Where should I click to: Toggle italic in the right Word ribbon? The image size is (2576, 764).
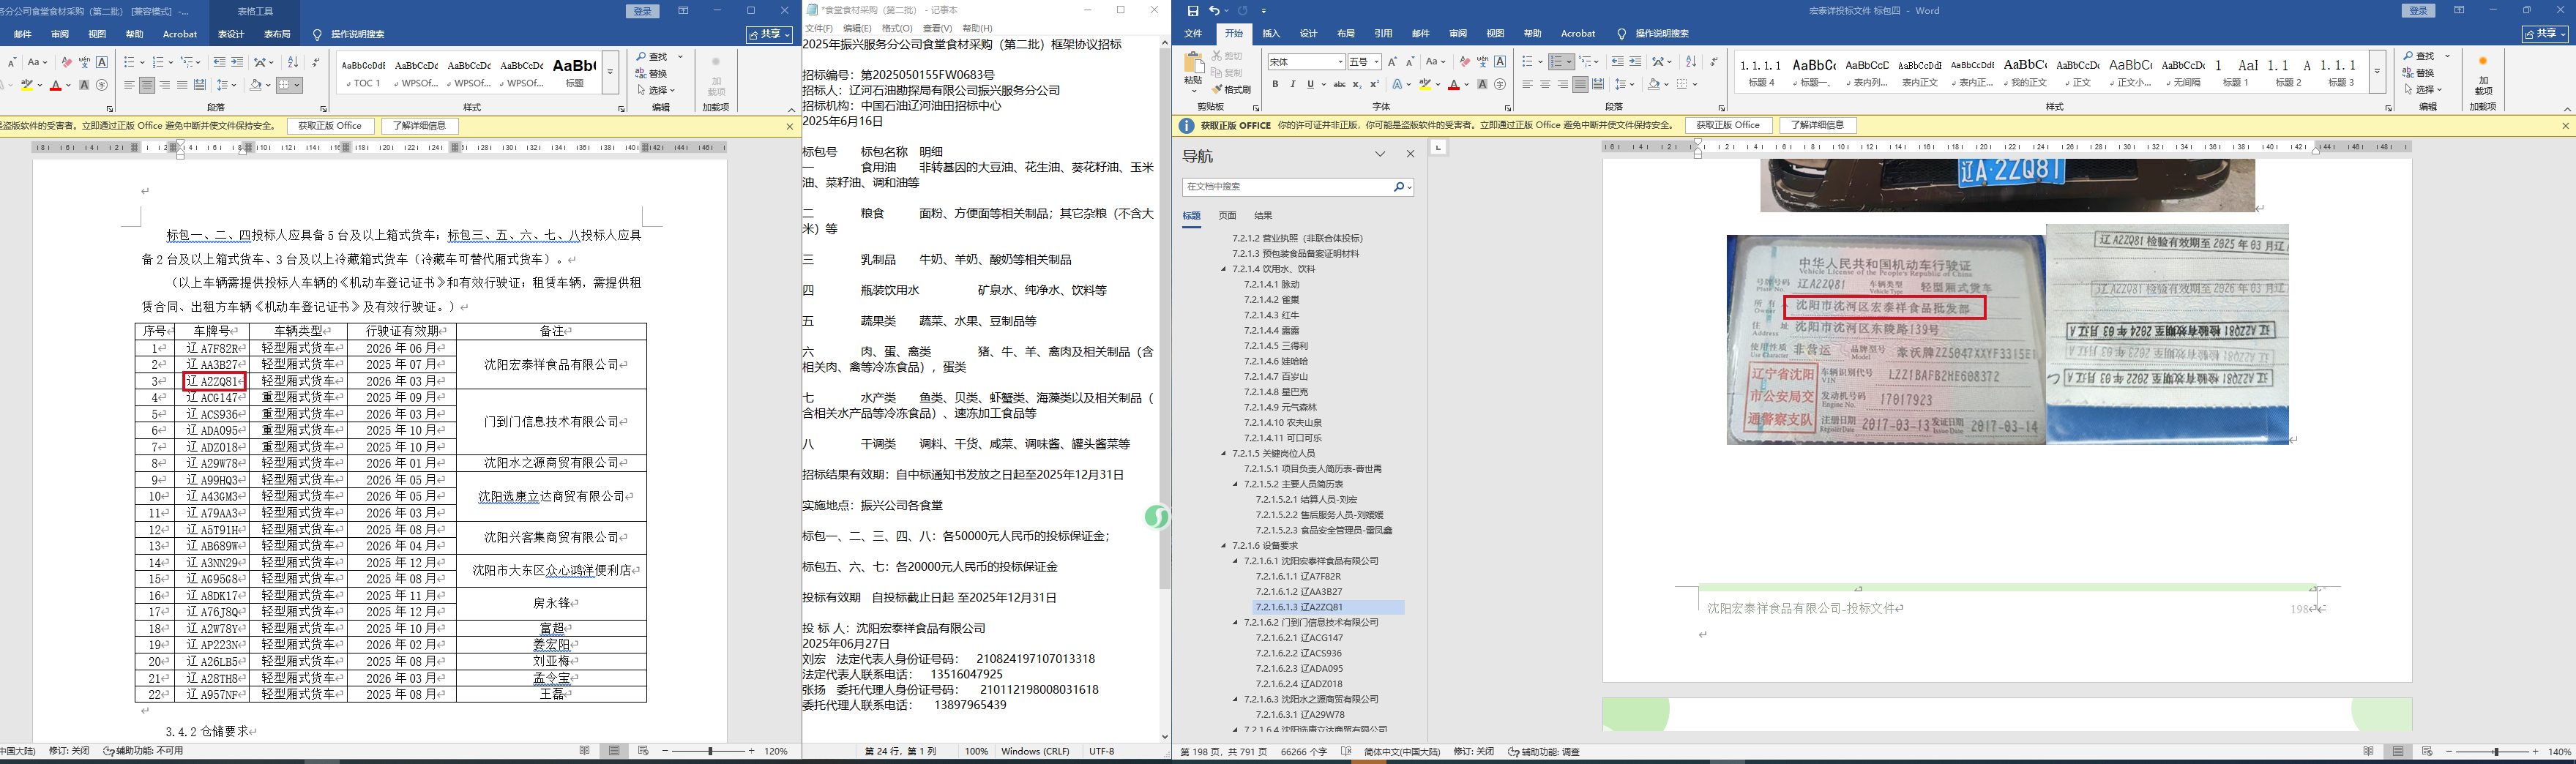point(1292,85)
